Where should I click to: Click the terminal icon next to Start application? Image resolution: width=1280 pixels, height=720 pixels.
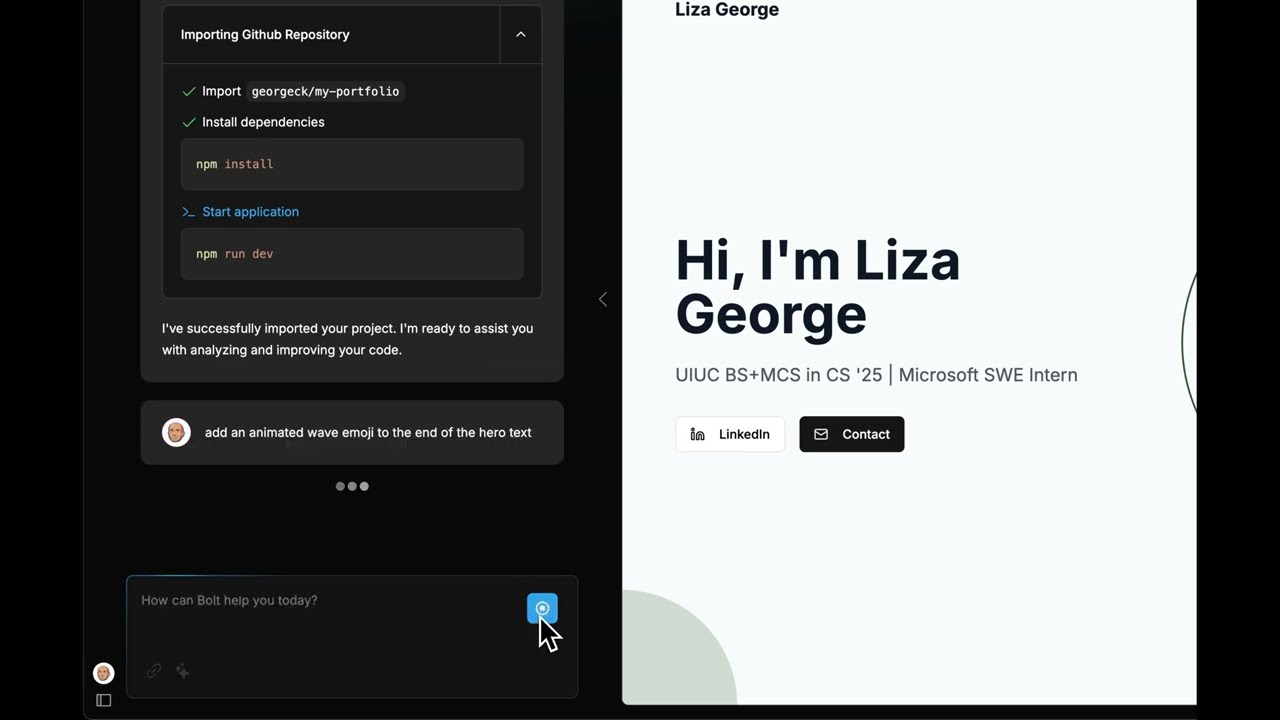click(188, 211)
